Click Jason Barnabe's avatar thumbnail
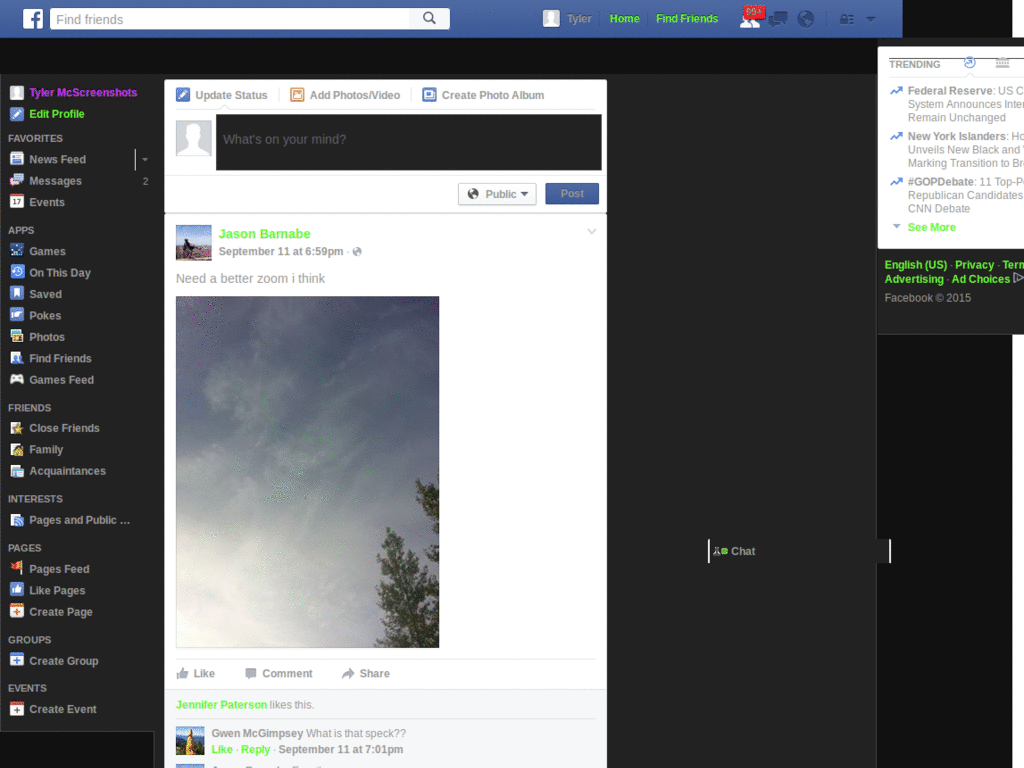Image resolution: width=1024 pixels, height=768 pixels. coord(194,242)
